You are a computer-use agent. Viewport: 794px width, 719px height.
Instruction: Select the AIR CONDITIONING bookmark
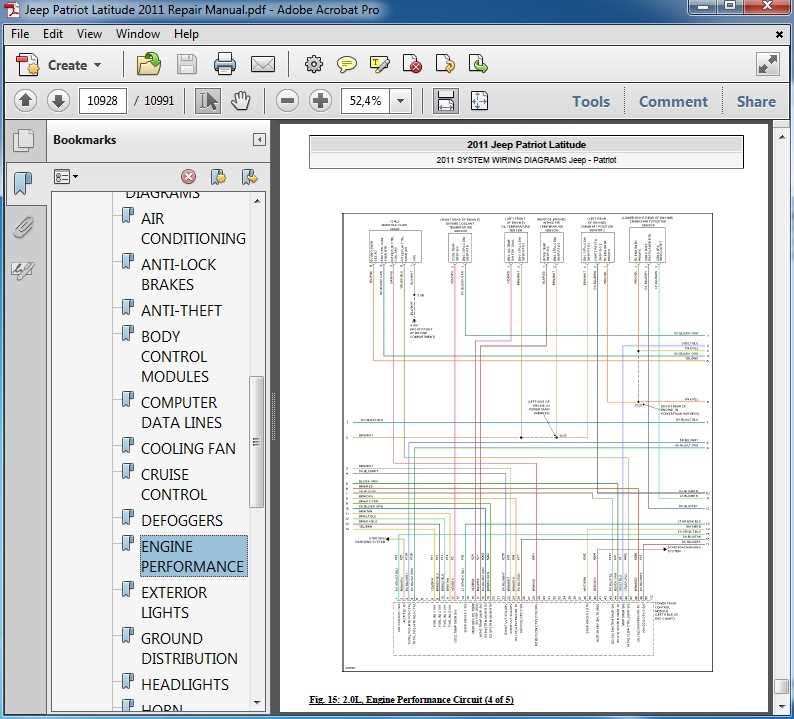click(x=193, y=228)
